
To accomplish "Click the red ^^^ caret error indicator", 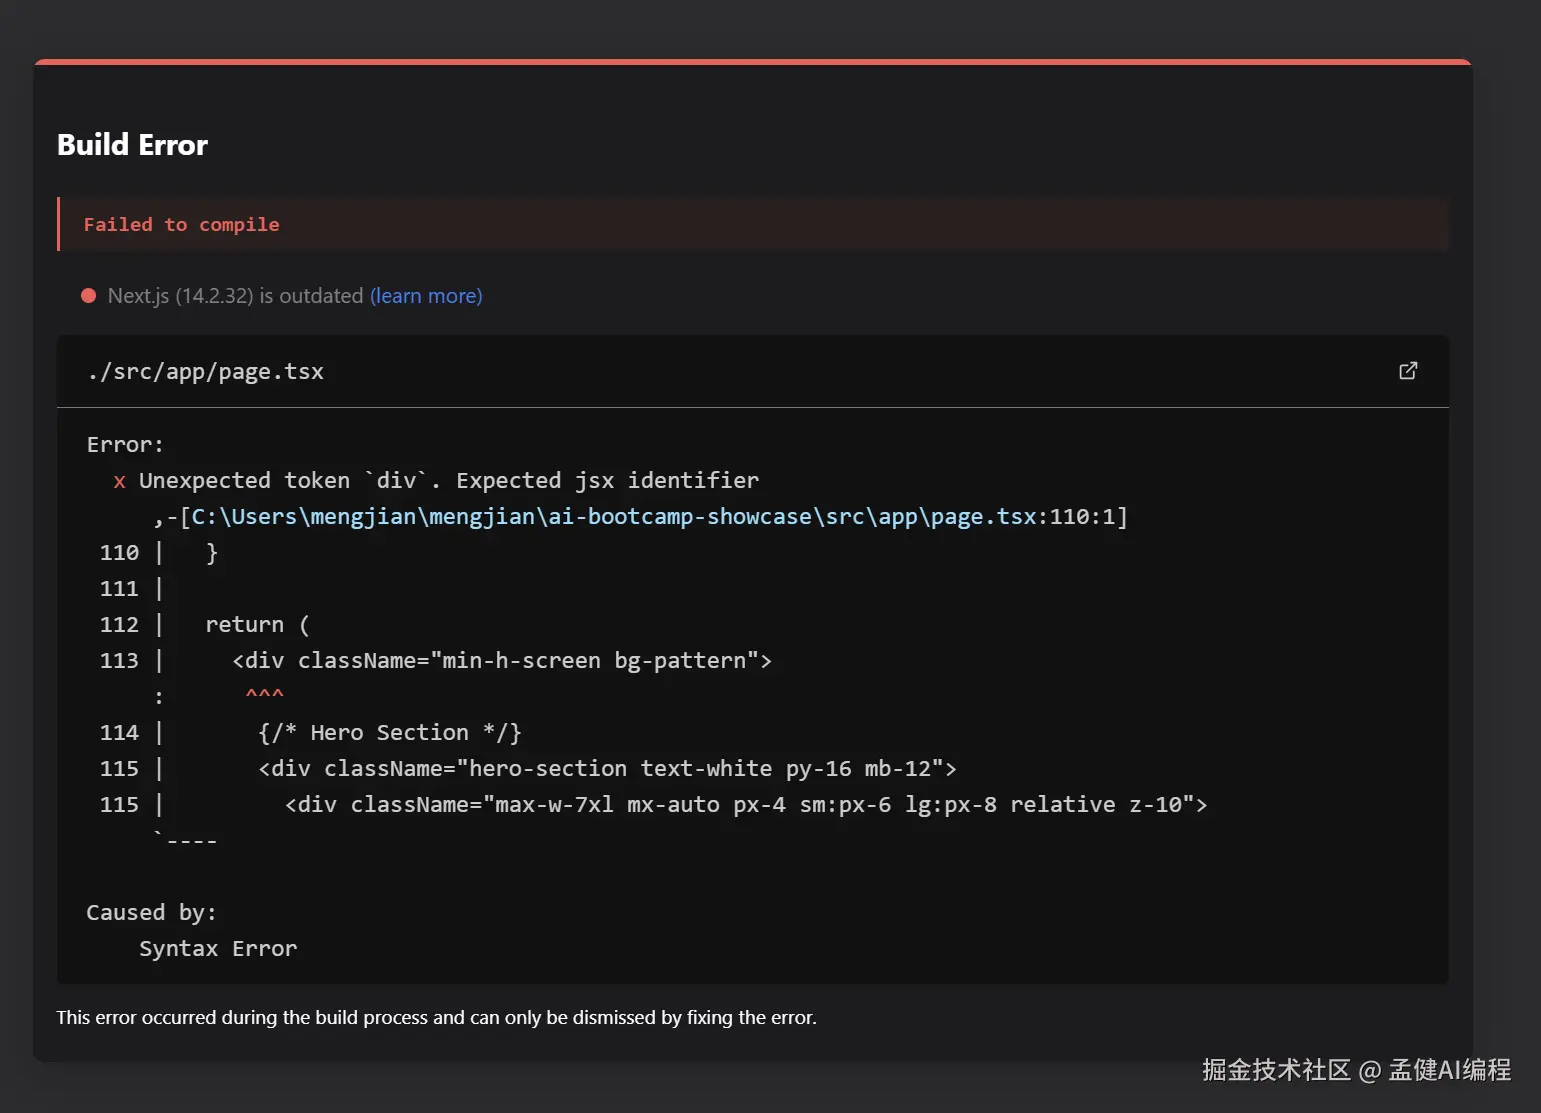I will (x=265, y=694).
